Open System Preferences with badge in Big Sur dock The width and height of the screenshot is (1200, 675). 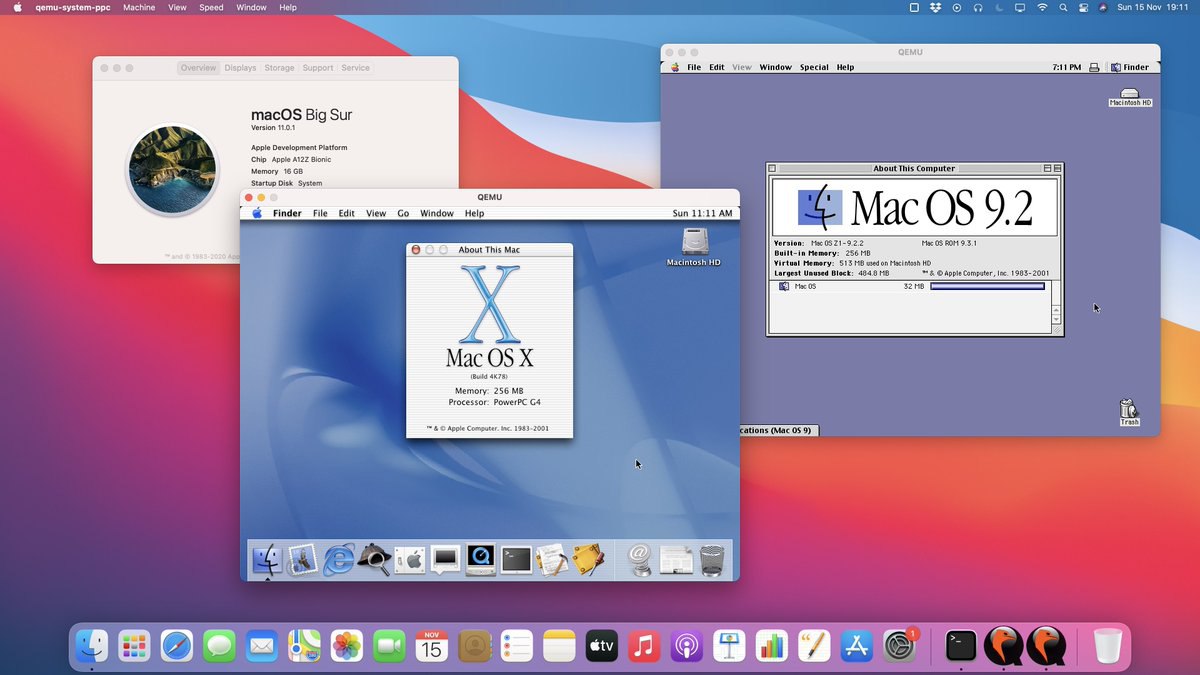[x=899, y=646]
